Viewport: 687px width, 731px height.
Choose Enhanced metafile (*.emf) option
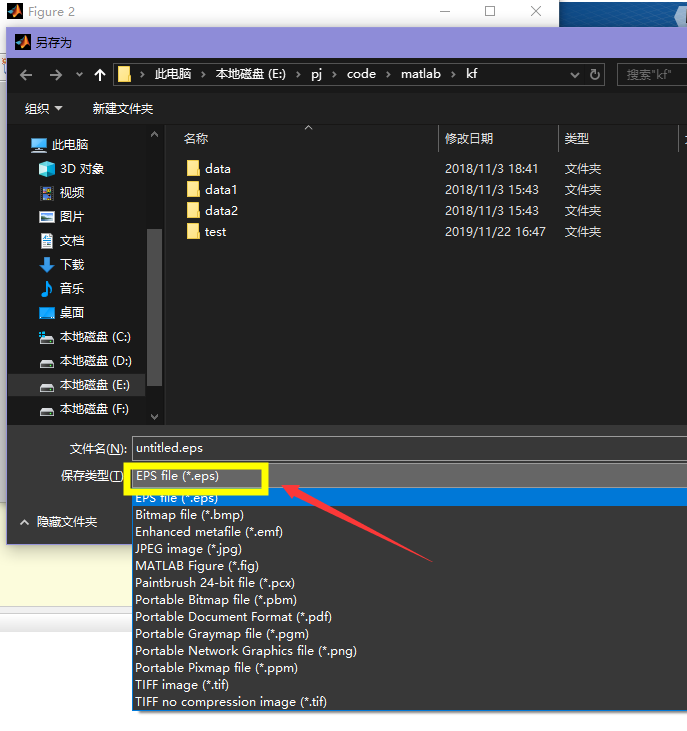(x=410, y=532)
